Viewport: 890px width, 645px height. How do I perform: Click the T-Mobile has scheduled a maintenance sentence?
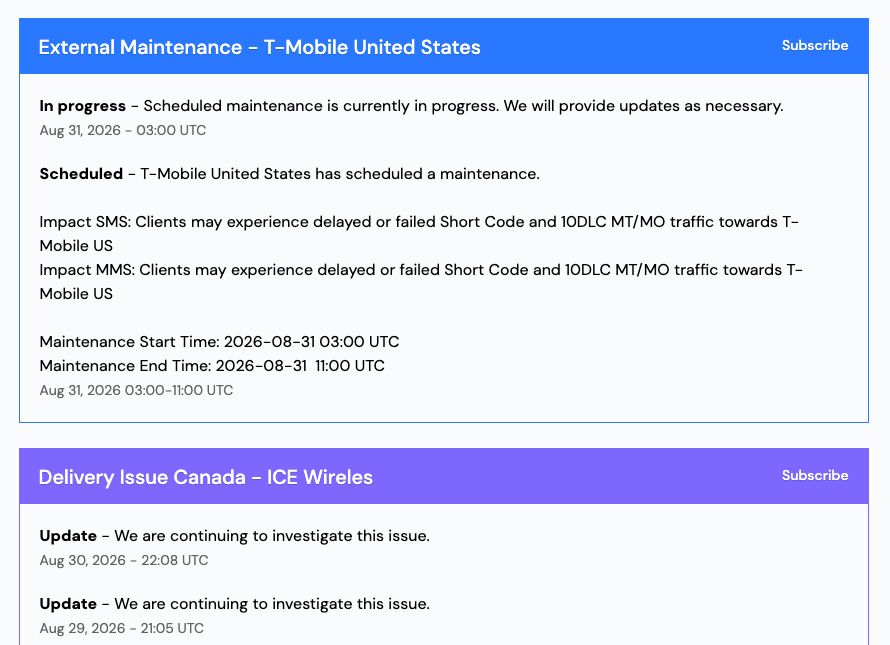coord(339,174)
